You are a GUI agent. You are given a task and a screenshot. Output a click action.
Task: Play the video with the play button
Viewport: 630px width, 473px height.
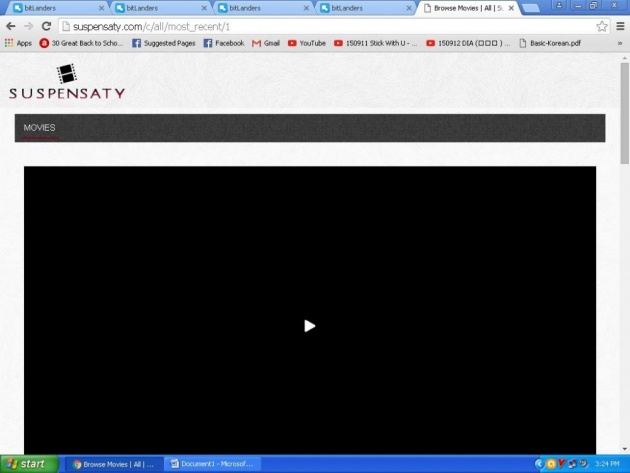(309, 326)
